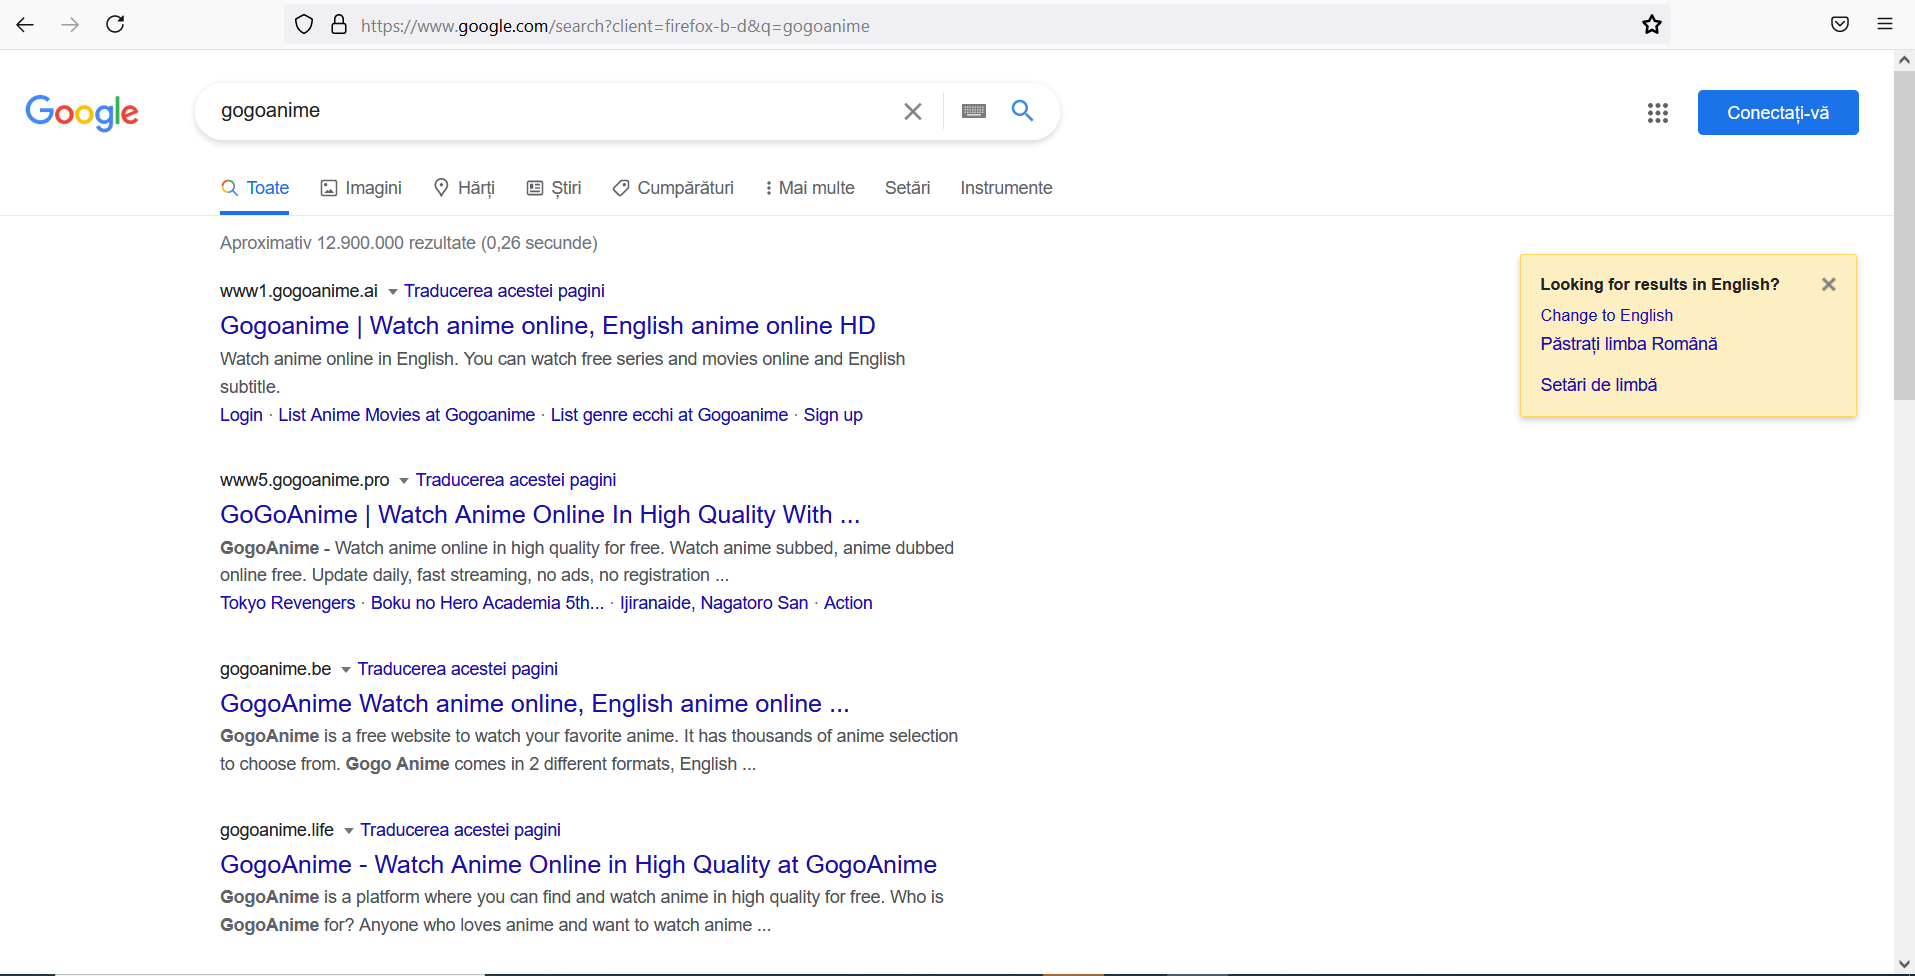Bookmark the page with the star icon
Image resolution: width=1915 pixels, height=976 pixels.
click(1651, 24)
